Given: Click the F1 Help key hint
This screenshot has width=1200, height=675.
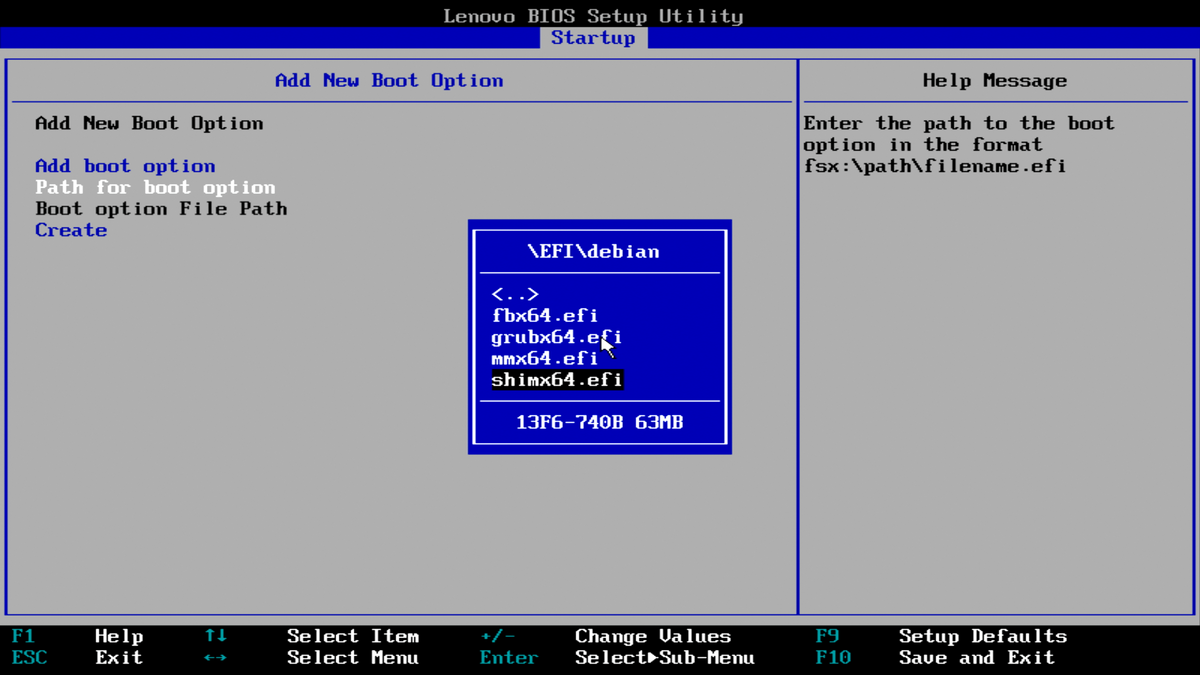Looking at the screenshot, I should click(78, 636).
